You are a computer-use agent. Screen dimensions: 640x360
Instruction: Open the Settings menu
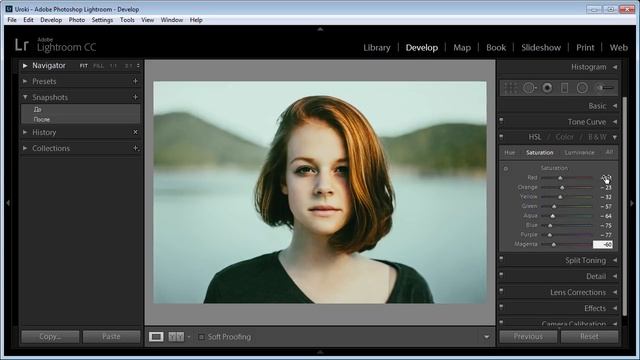tap(102, 20)
